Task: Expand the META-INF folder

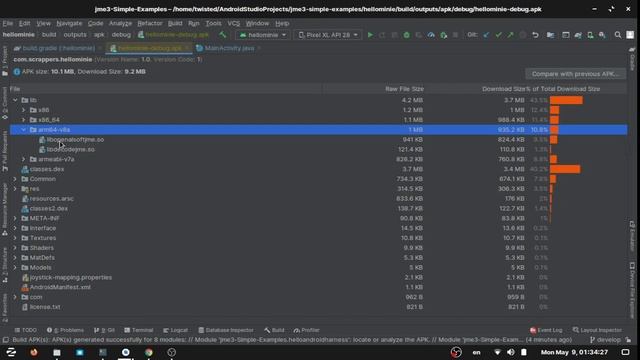Action: (15, 218)
